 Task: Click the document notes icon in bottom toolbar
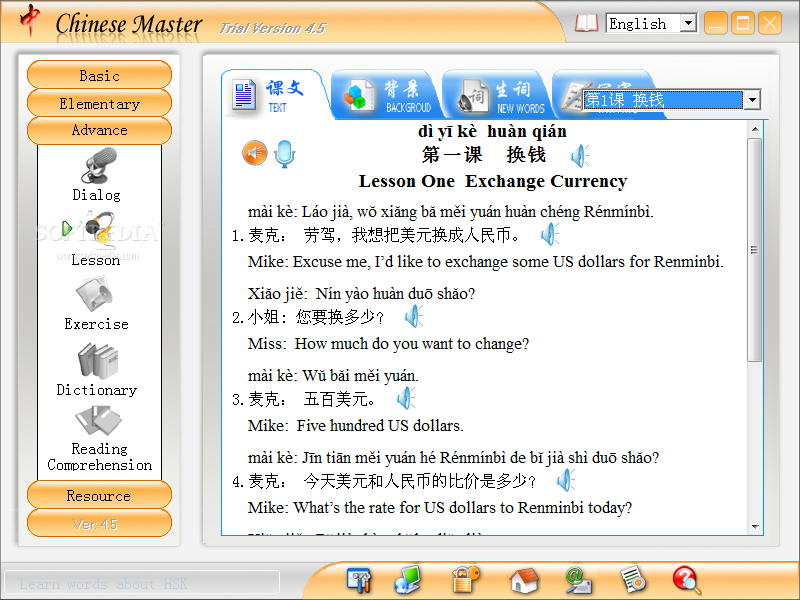point(633,581)
